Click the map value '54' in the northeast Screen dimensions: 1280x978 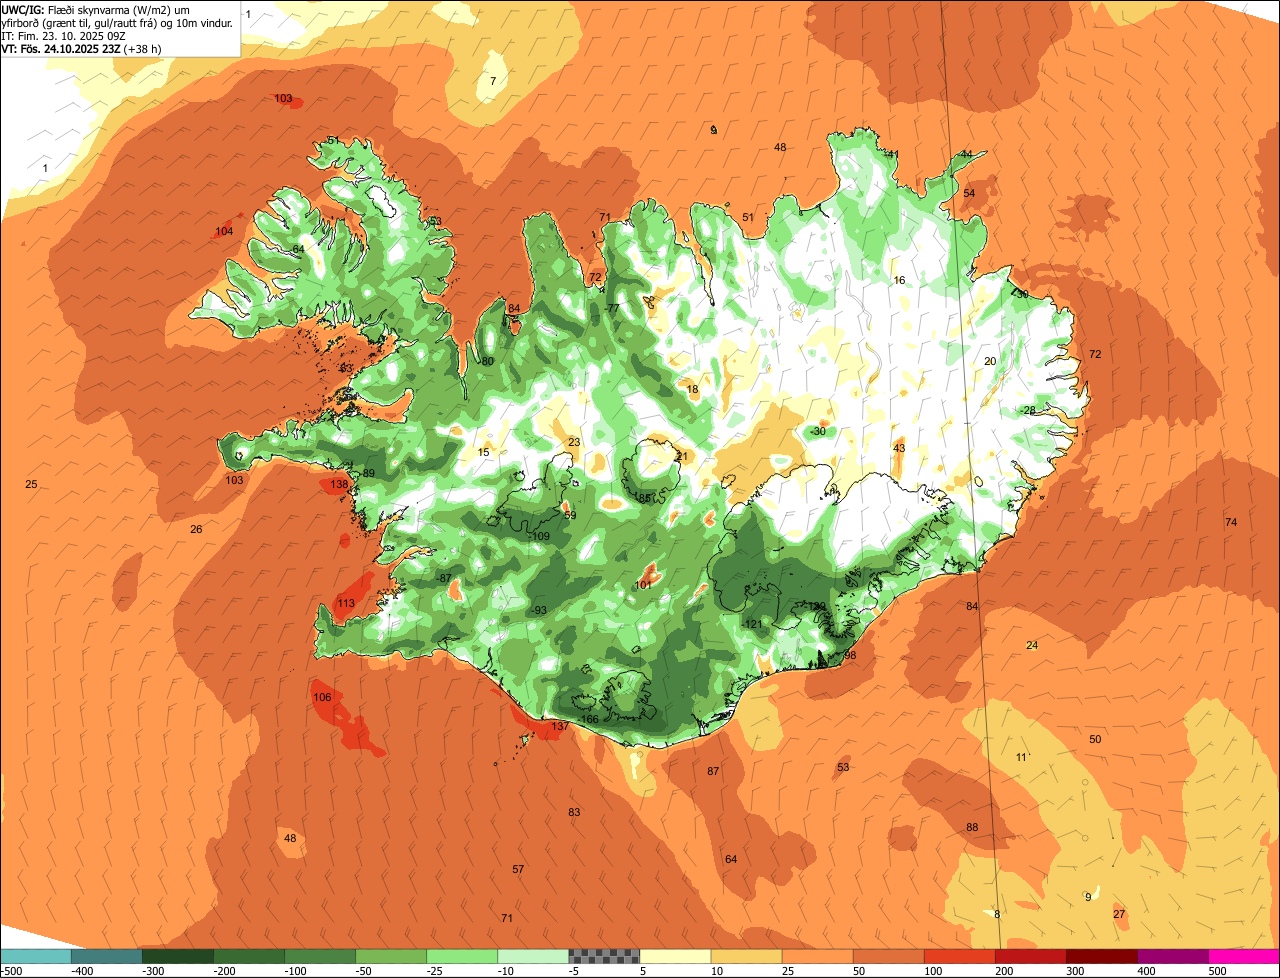tap(969, 193)
